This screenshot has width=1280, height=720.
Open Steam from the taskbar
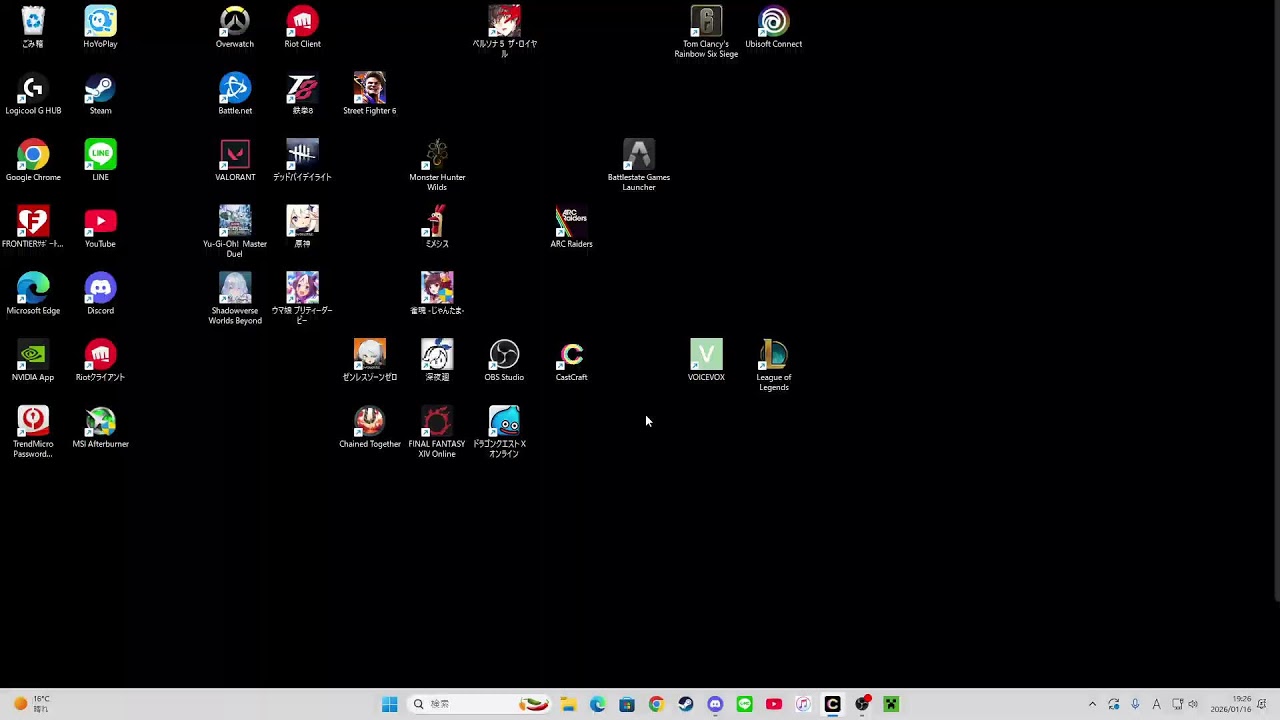(x=685, y=704)
